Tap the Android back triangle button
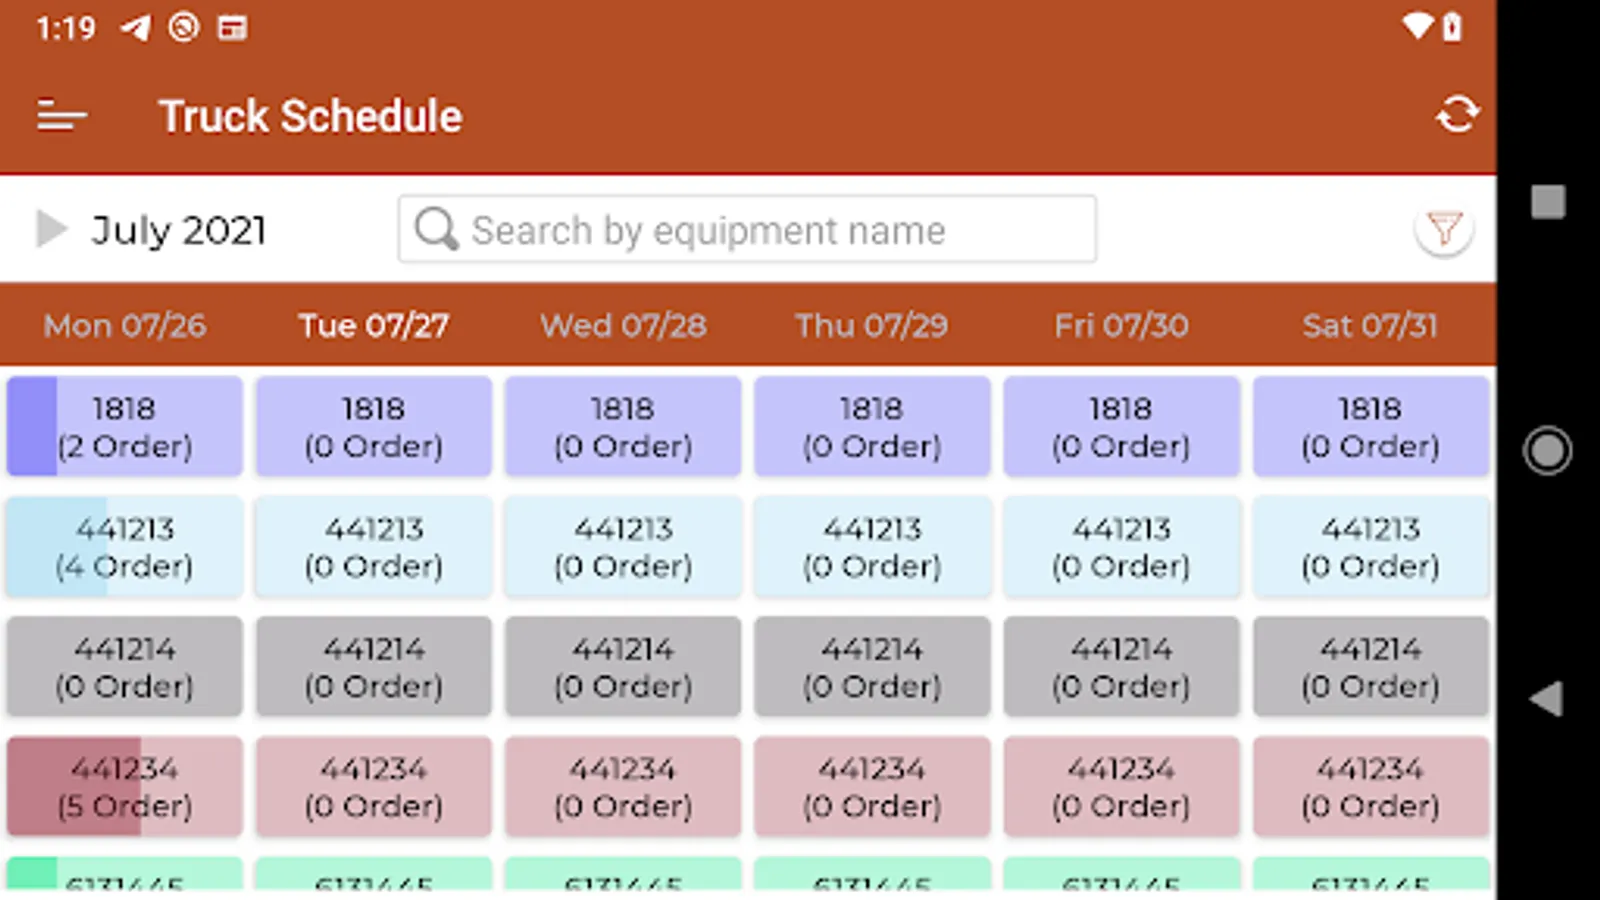Viewport: 1600px width, 900px height. [x=1547, y=698]
